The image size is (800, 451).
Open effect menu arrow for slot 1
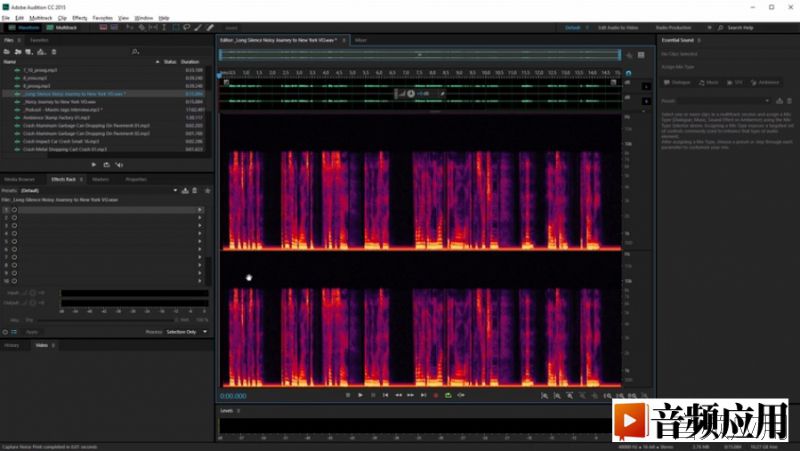(x=199, y=210)
